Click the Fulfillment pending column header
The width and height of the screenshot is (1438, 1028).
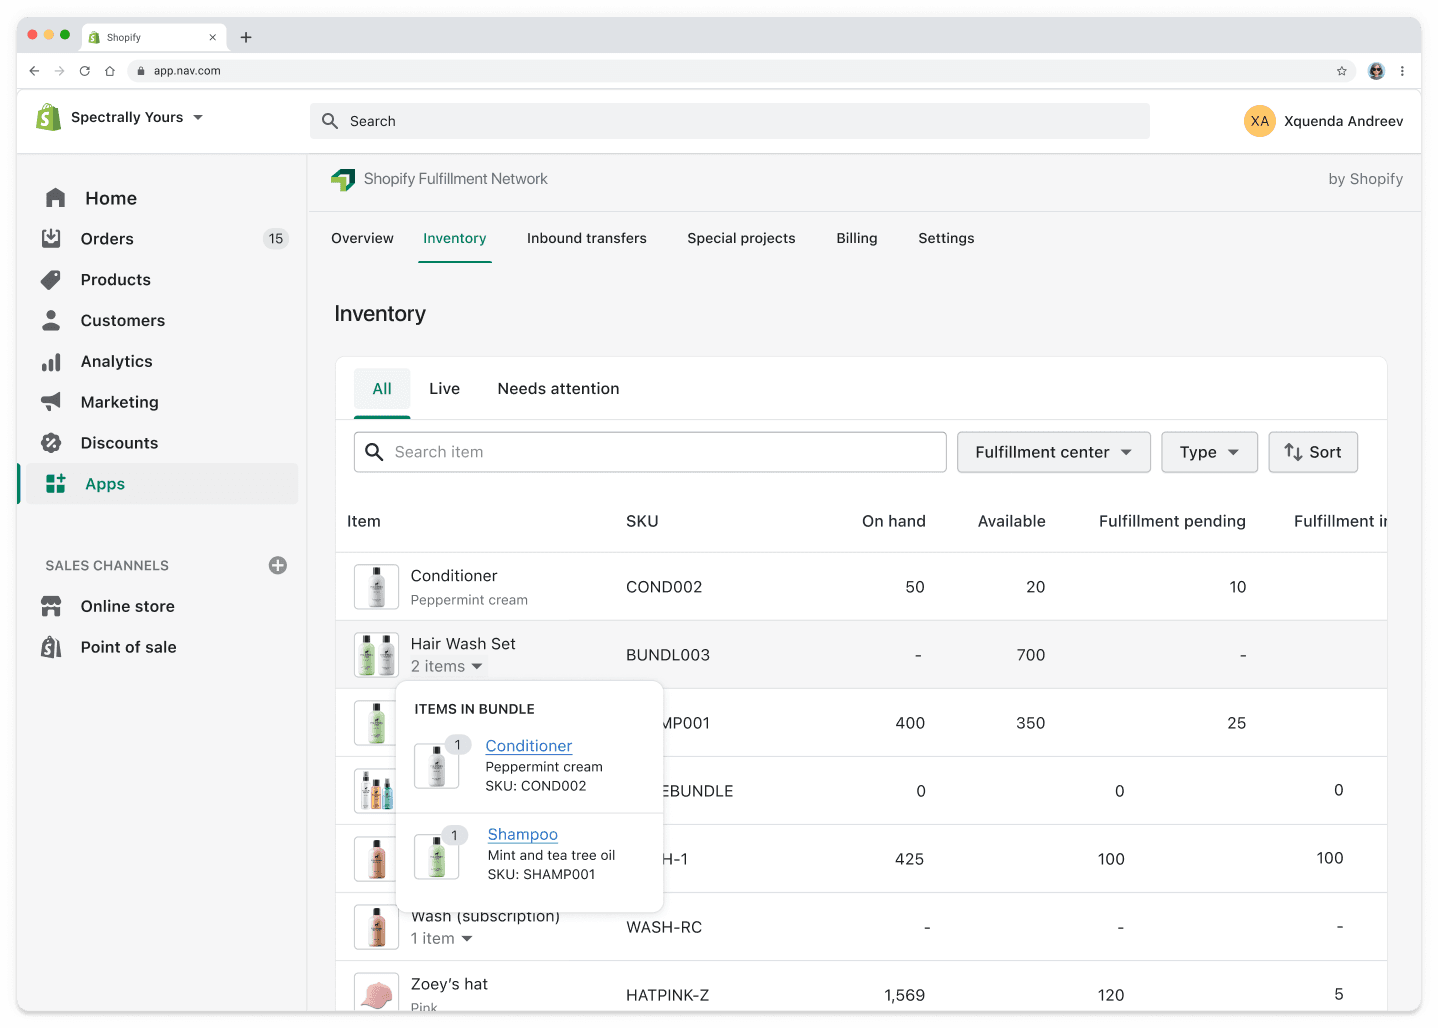point(1172,521)
